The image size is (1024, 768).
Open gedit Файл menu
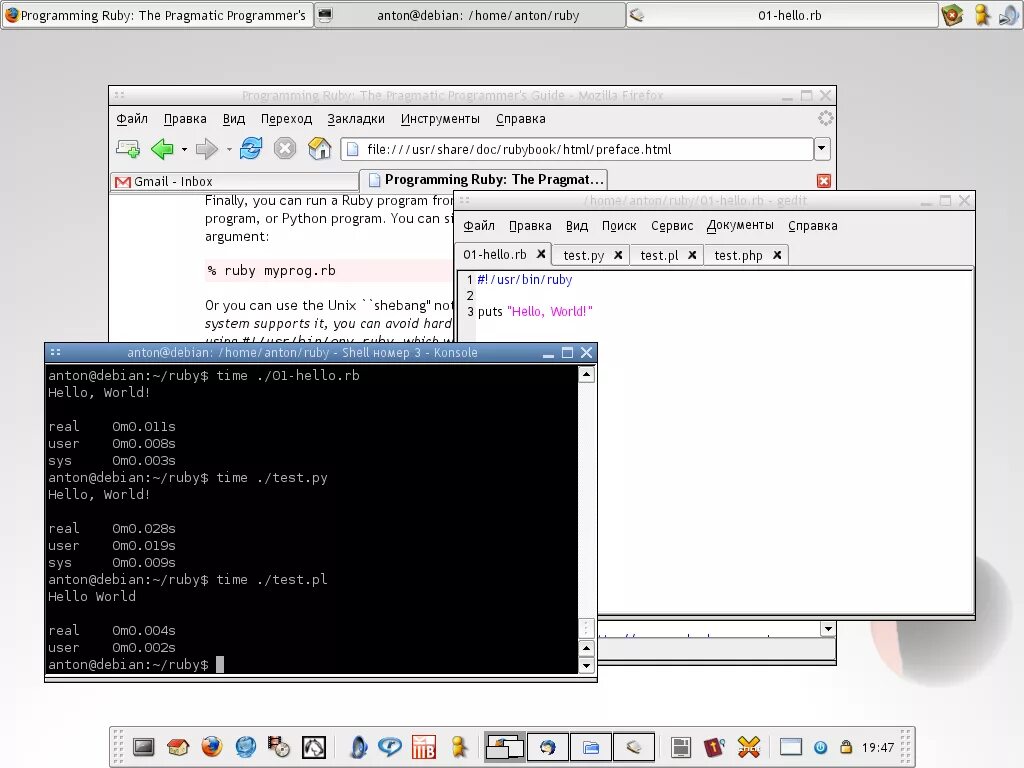tap(479, 226)
